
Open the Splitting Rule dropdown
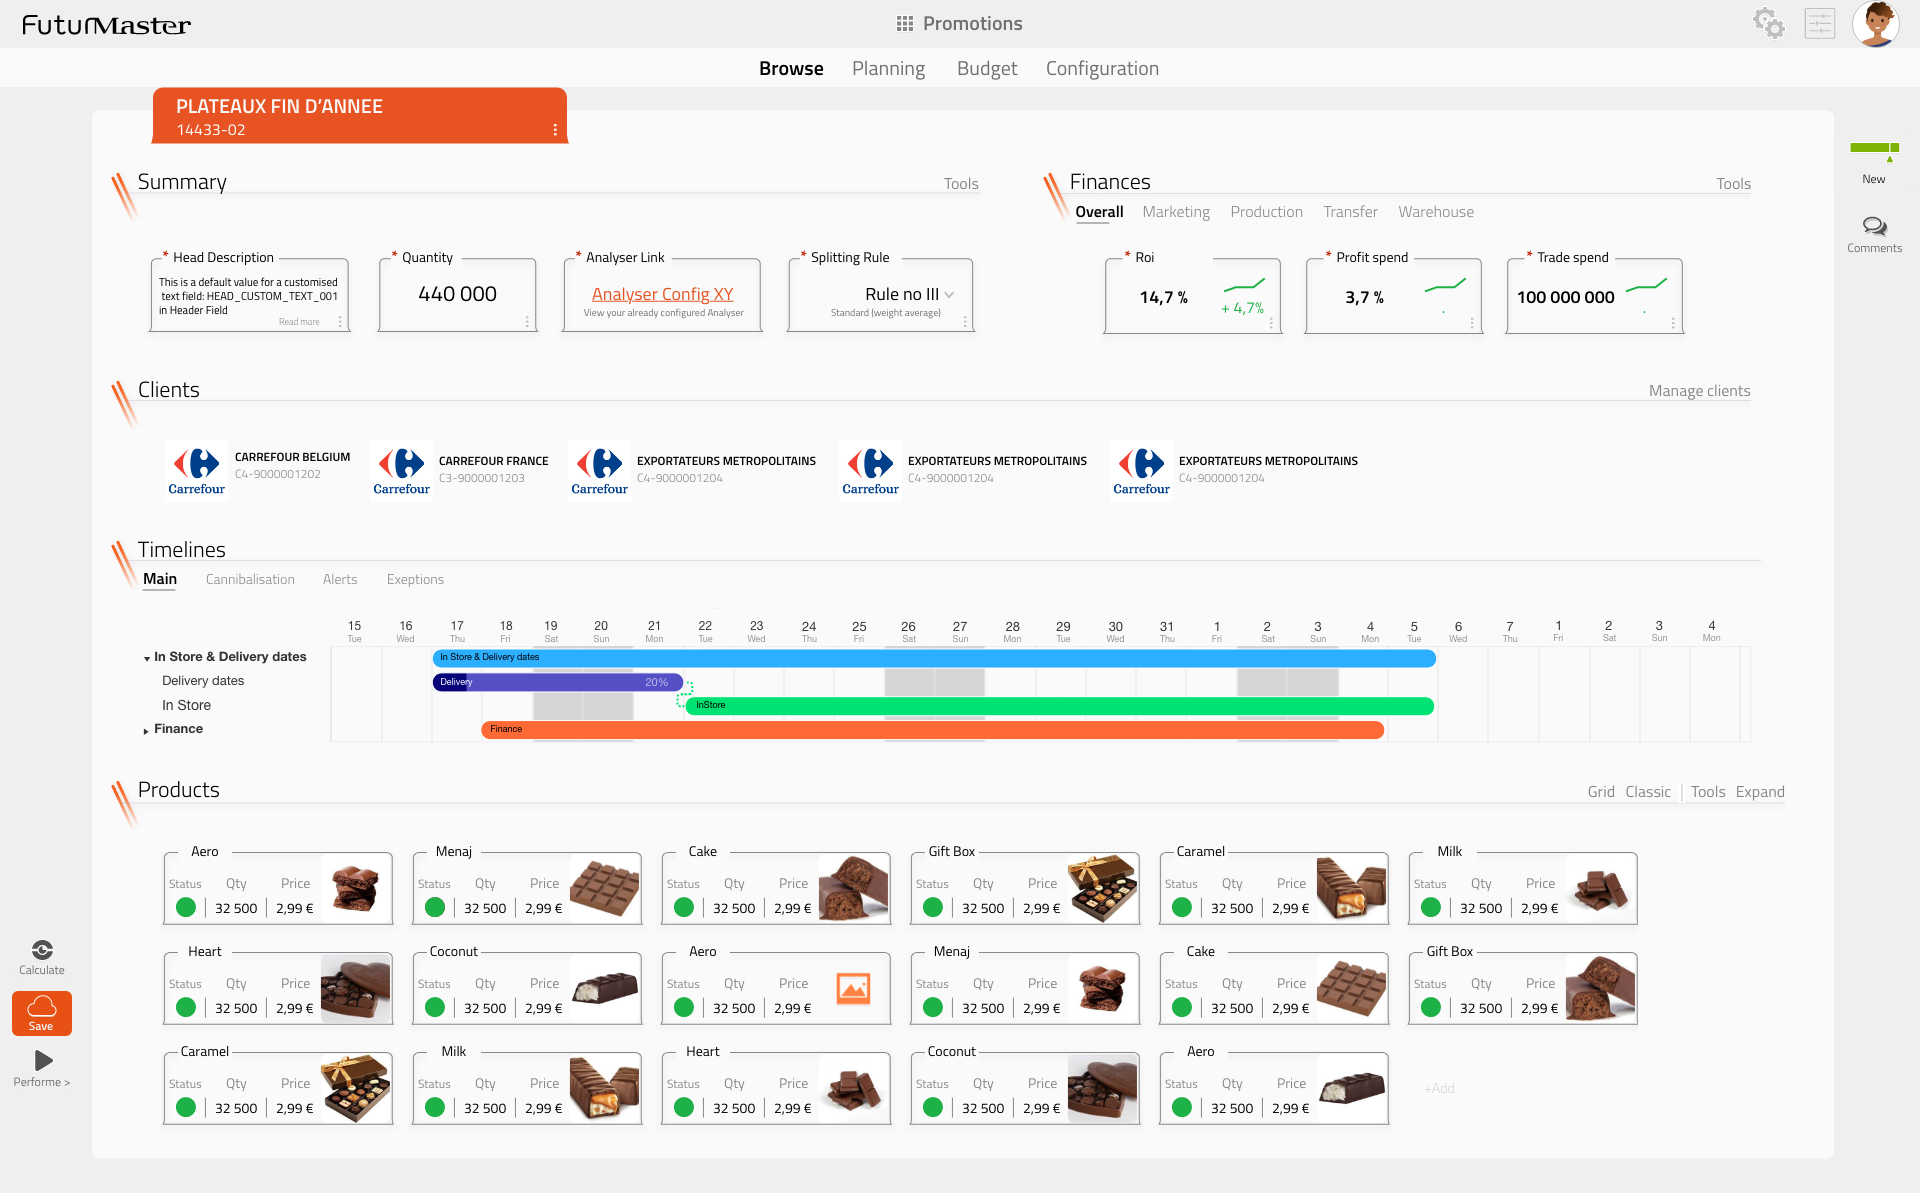click(x=949, y=295)
